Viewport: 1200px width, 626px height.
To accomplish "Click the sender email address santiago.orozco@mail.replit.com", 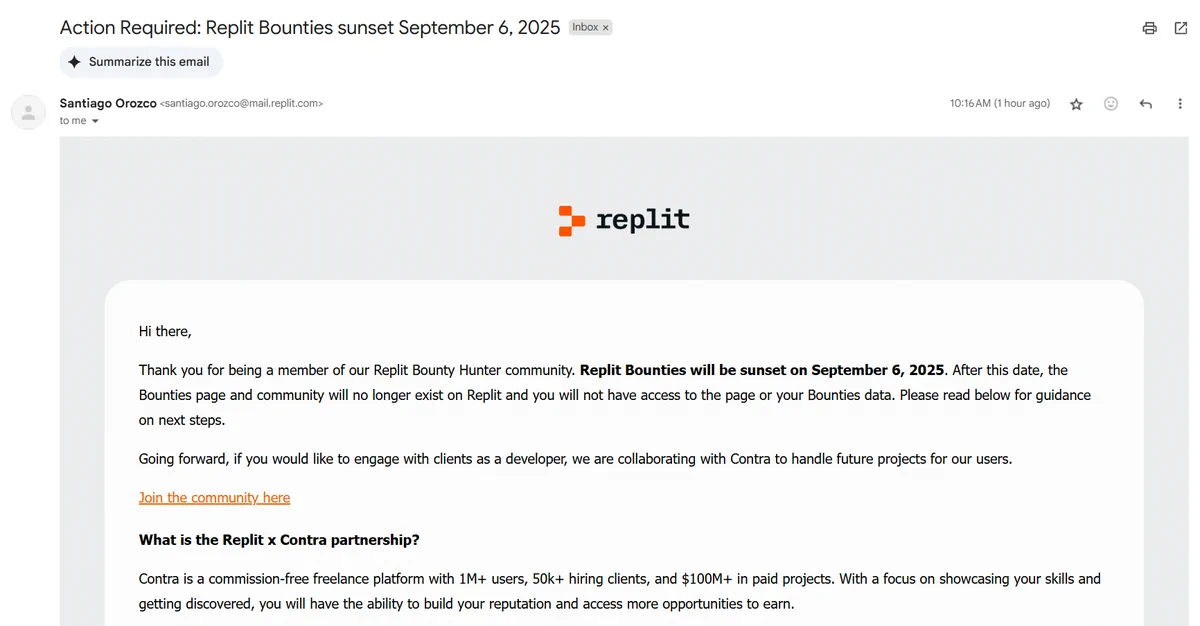I will pos(241,103).
